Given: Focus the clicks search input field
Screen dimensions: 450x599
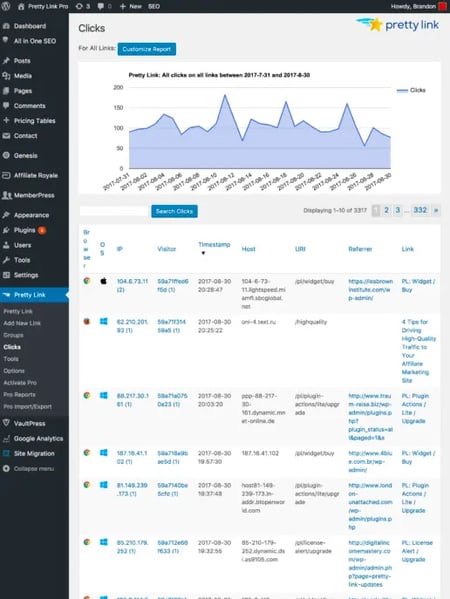Looking at the screenshot, I should point(114,211).
